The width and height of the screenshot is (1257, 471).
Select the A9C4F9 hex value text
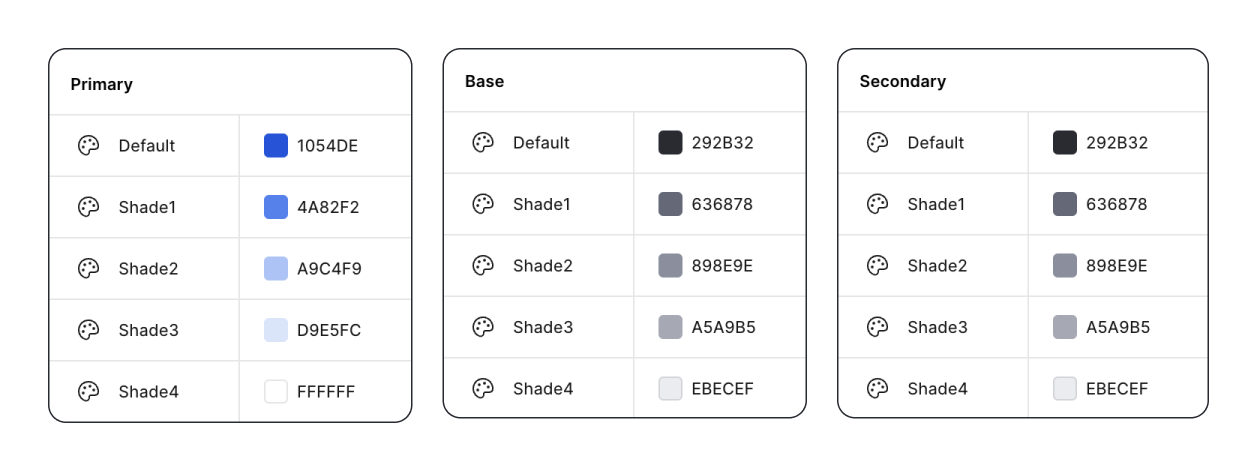pyautogui.click(x=329, y=269)
